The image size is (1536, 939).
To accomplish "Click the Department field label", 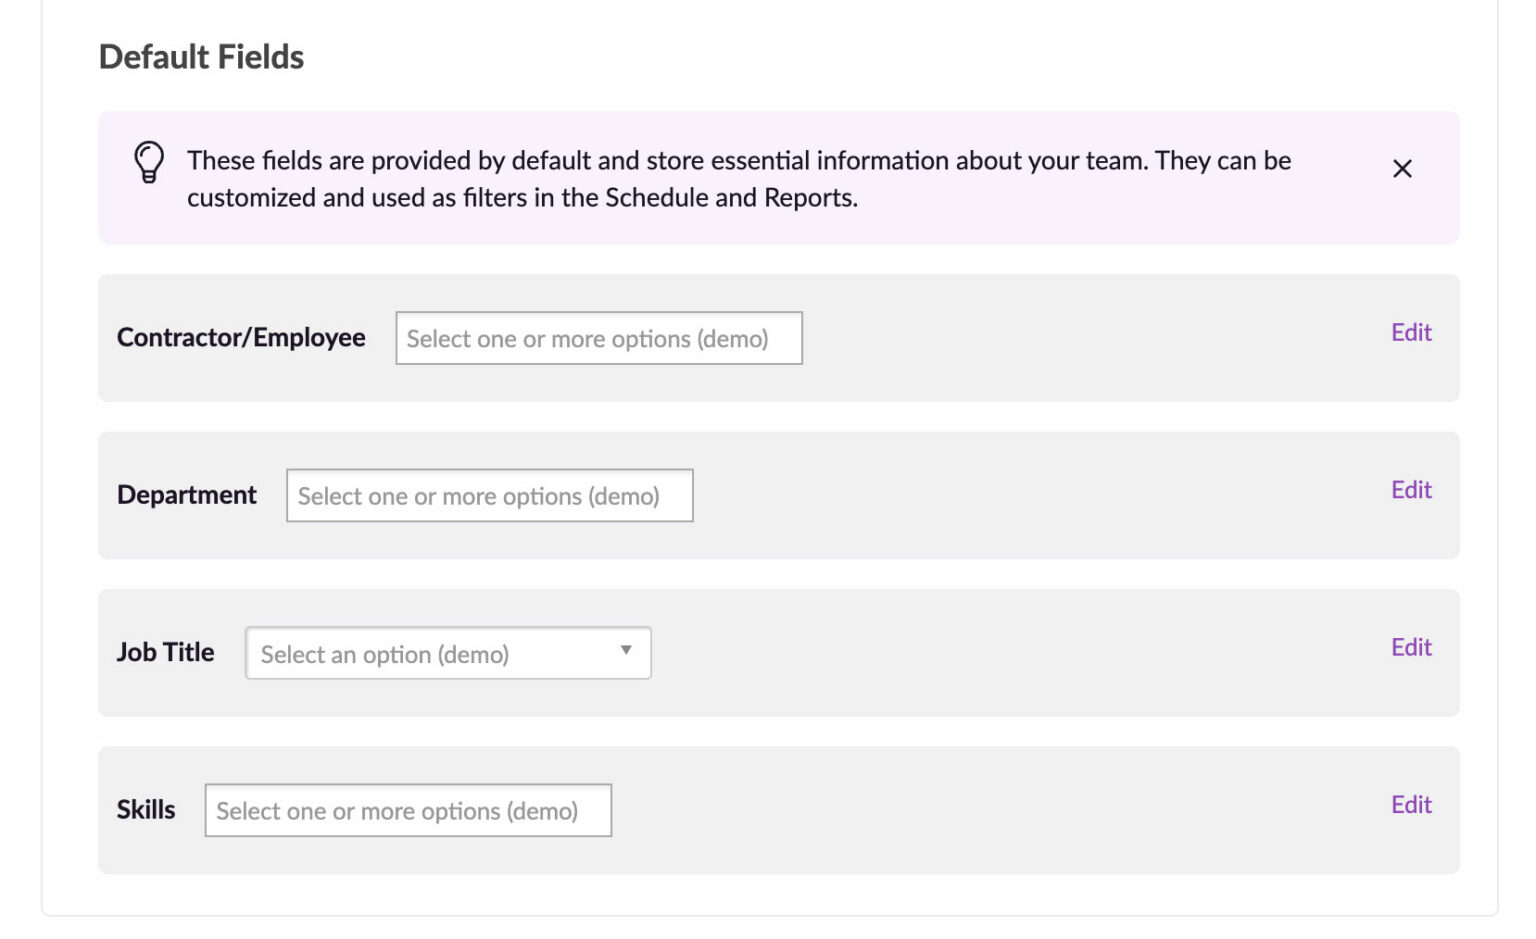I will [186, 494].
